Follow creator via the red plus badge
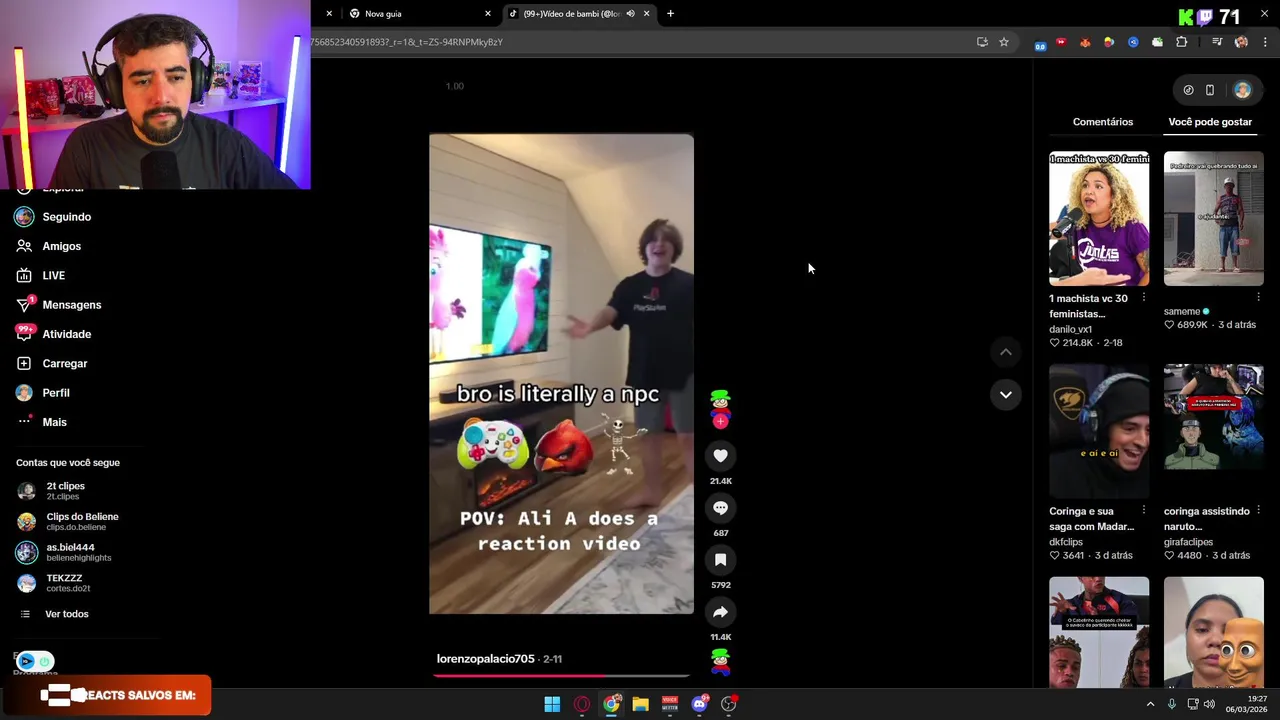This screenshot has width=1280, height=720. [720, 421]
